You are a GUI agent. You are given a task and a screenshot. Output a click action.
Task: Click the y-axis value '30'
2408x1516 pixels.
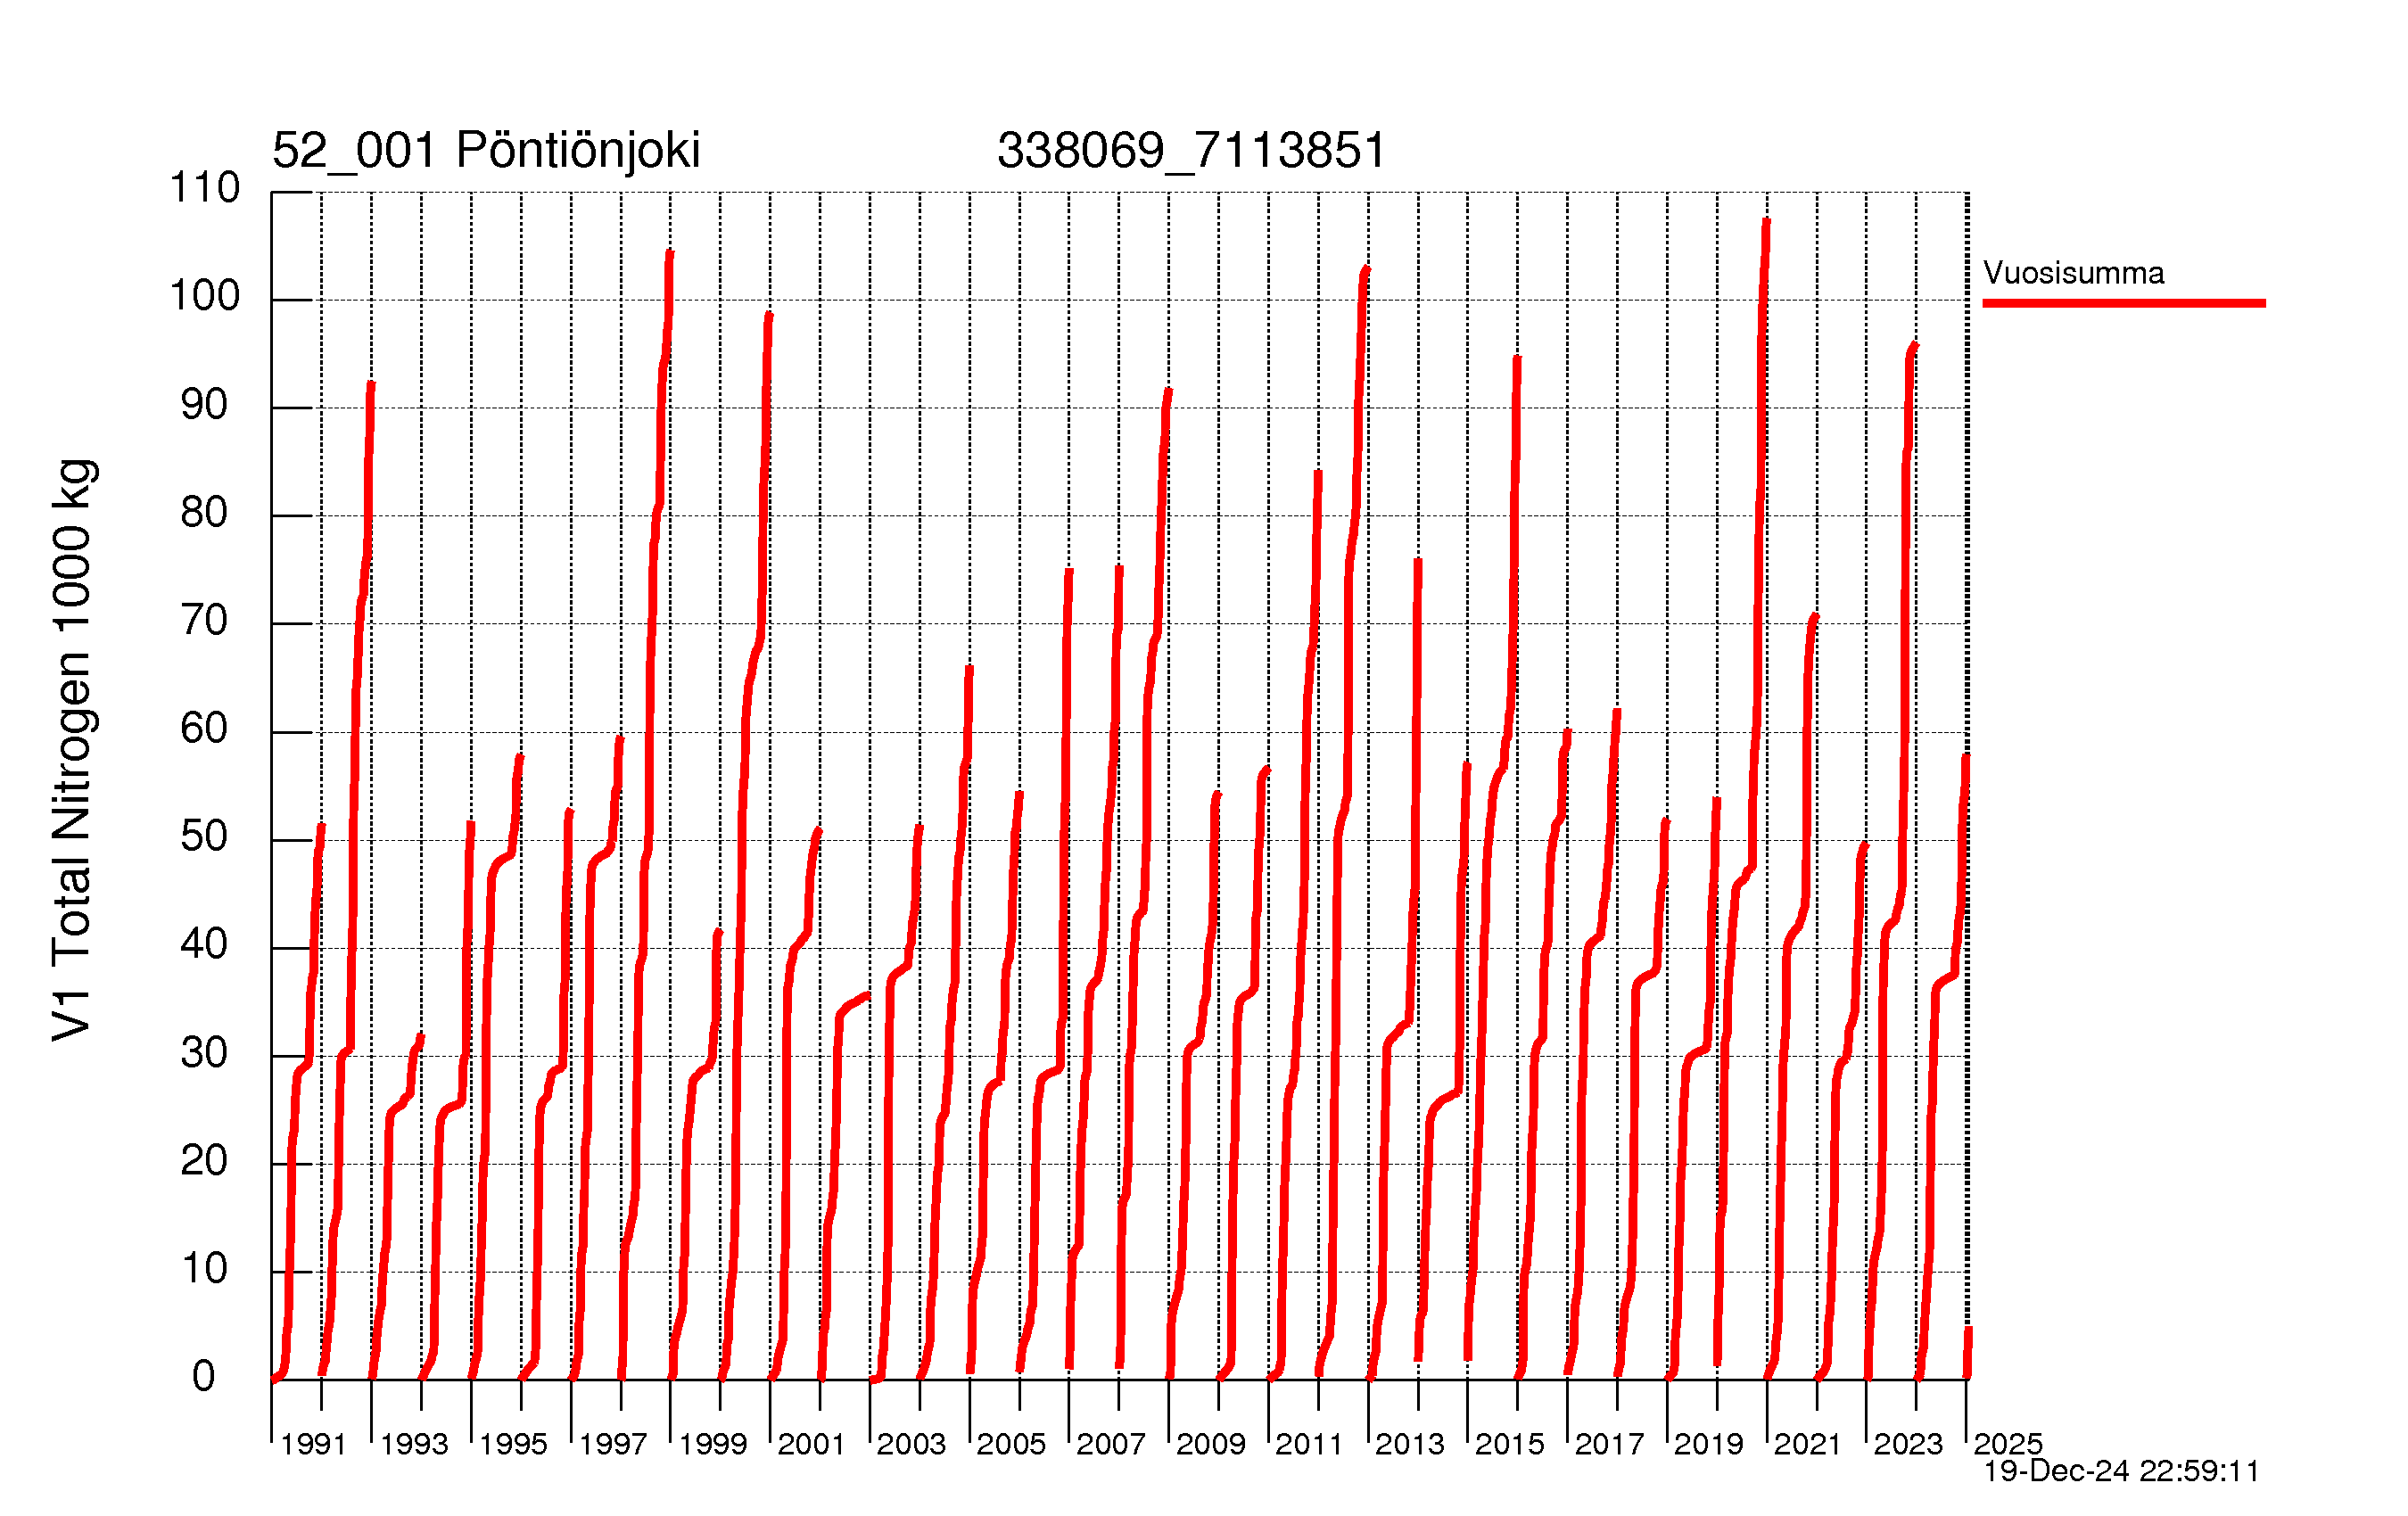click(x=204, y=1053)
